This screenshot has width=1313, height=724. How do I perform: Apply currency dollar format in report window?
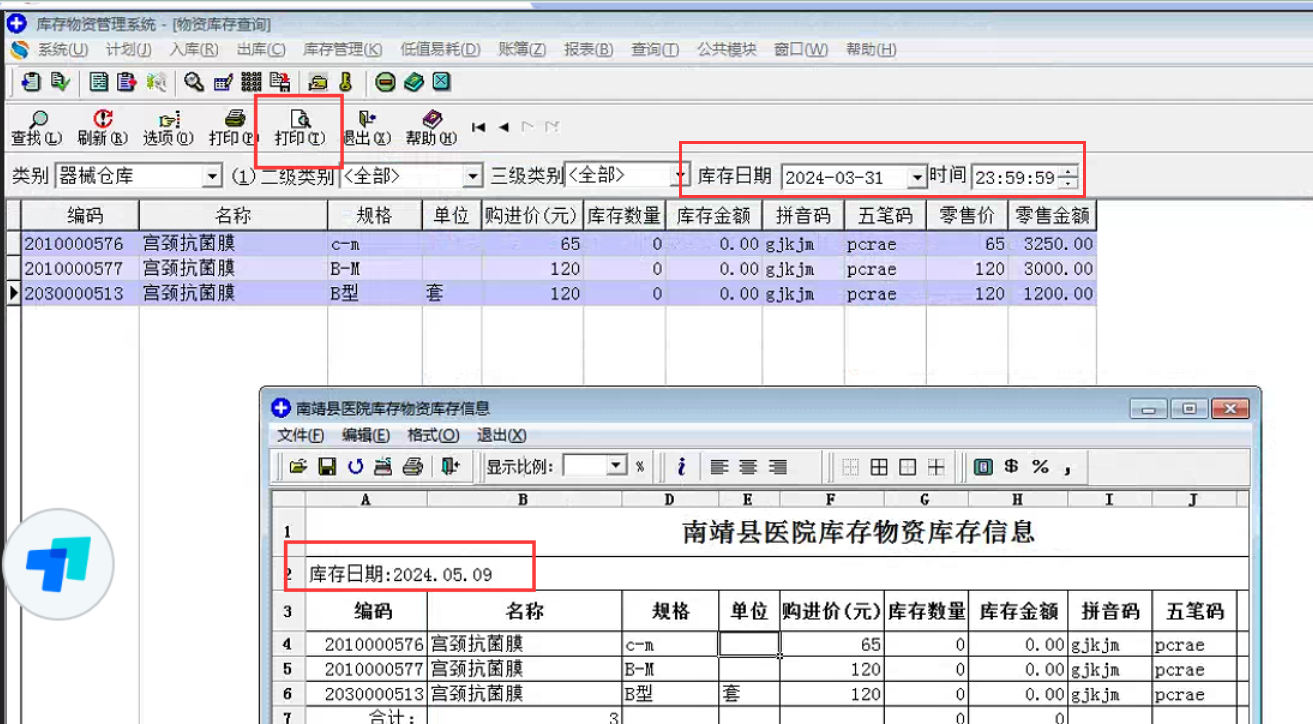pos(1012,466)
